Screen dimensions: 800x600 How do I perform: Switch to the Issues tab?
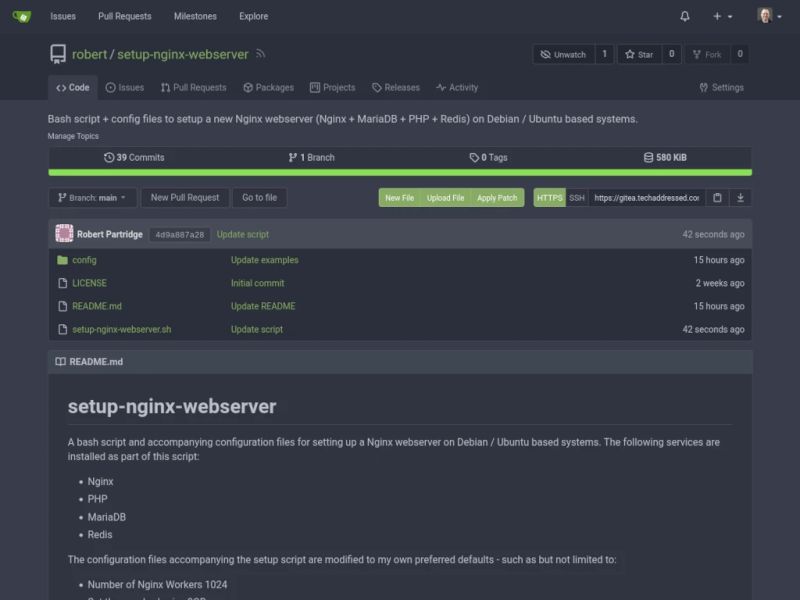tap(126, 87)
